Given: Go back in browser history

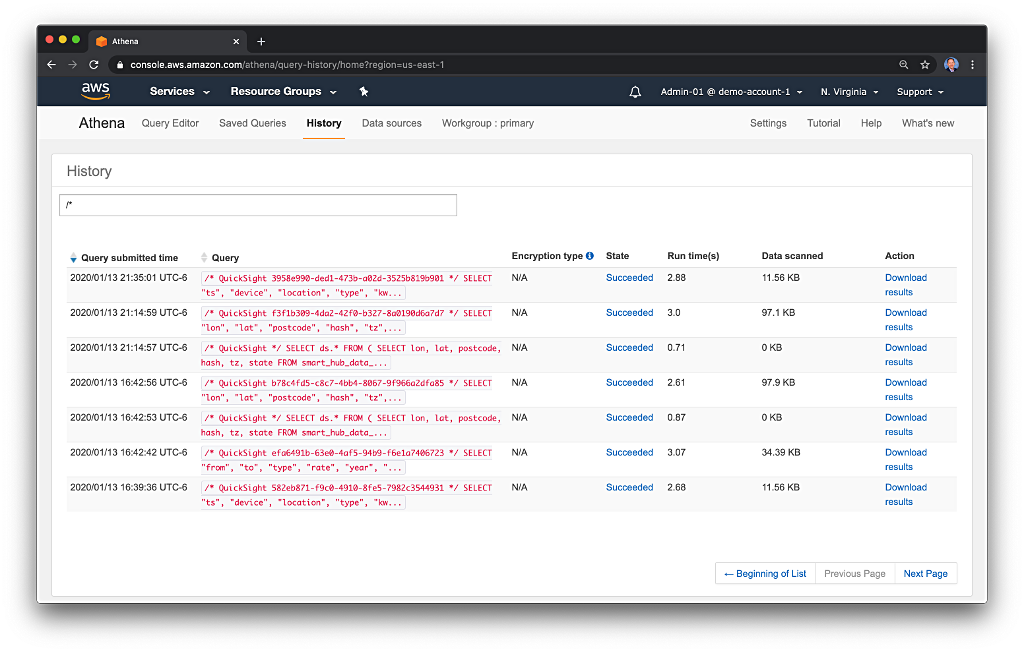Looking at the screenshot, I should click(52, 65).
